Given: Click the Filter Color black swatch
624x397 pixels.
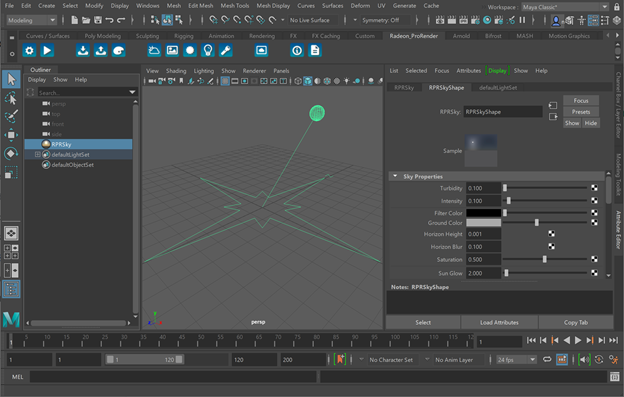Looking at the screenshot, I should 483,213.
